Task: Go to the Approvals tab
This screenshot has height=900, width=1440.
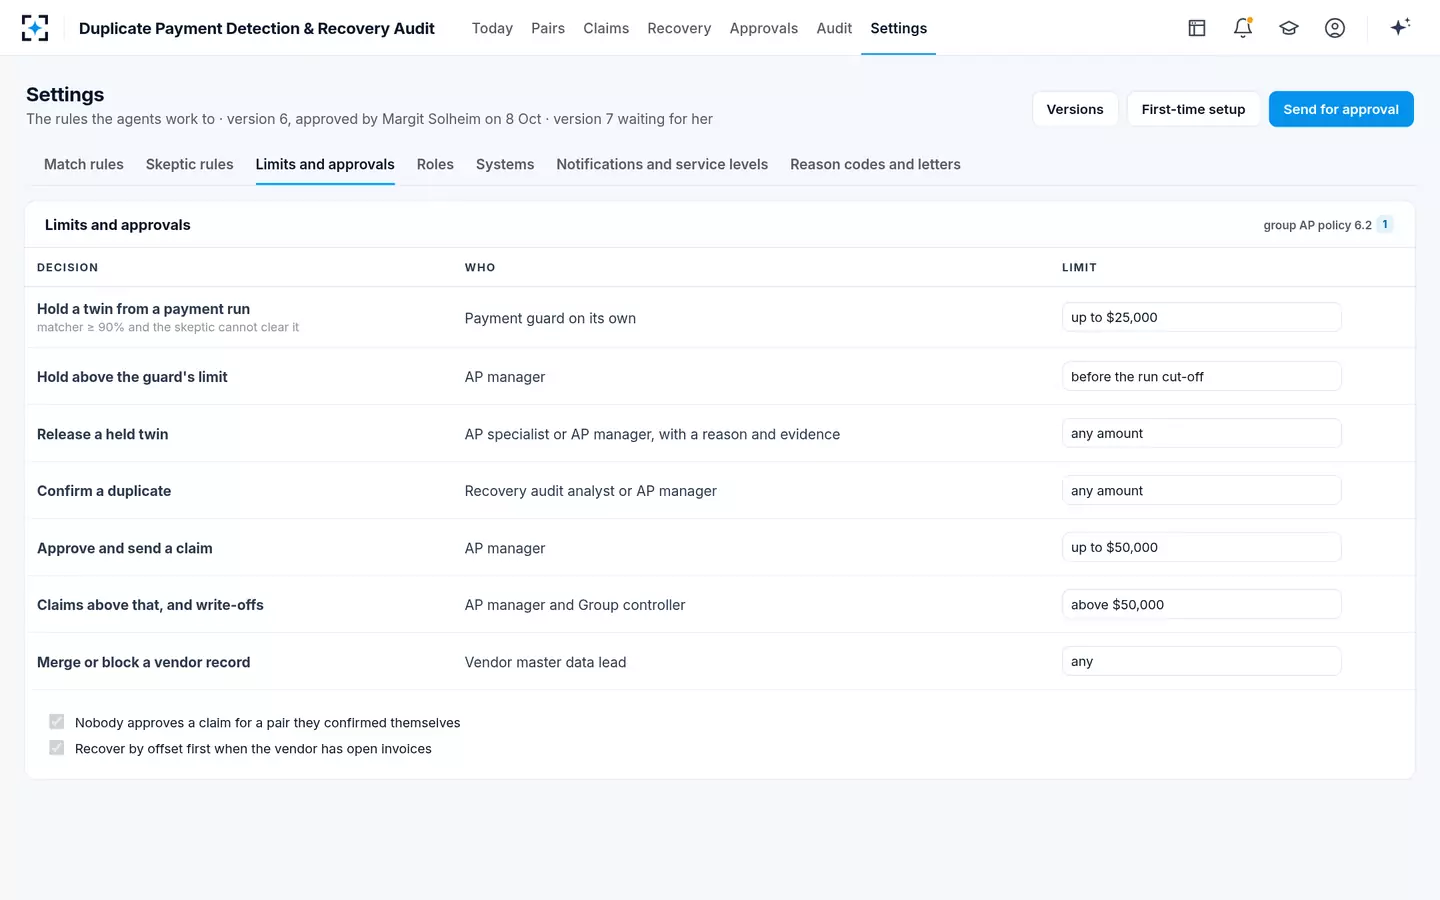Action: (764, 28)
